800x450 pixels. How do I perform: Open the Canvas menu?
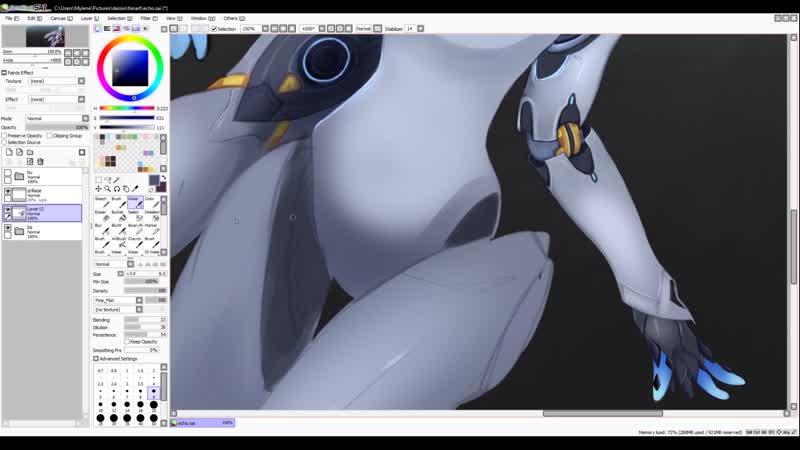pyautogui.click(x=61, y=18)
